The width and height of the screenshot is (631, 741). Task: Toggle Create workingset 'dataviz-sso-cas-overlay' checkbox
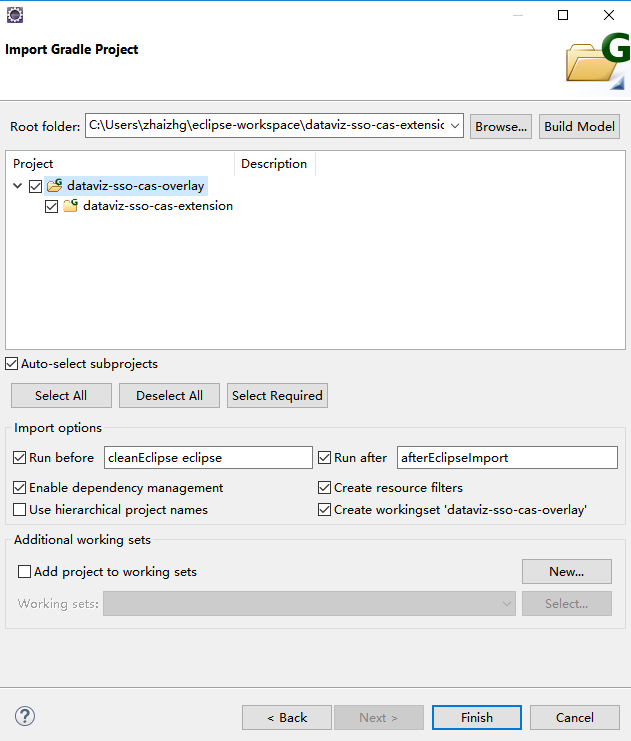click(324, 510)
